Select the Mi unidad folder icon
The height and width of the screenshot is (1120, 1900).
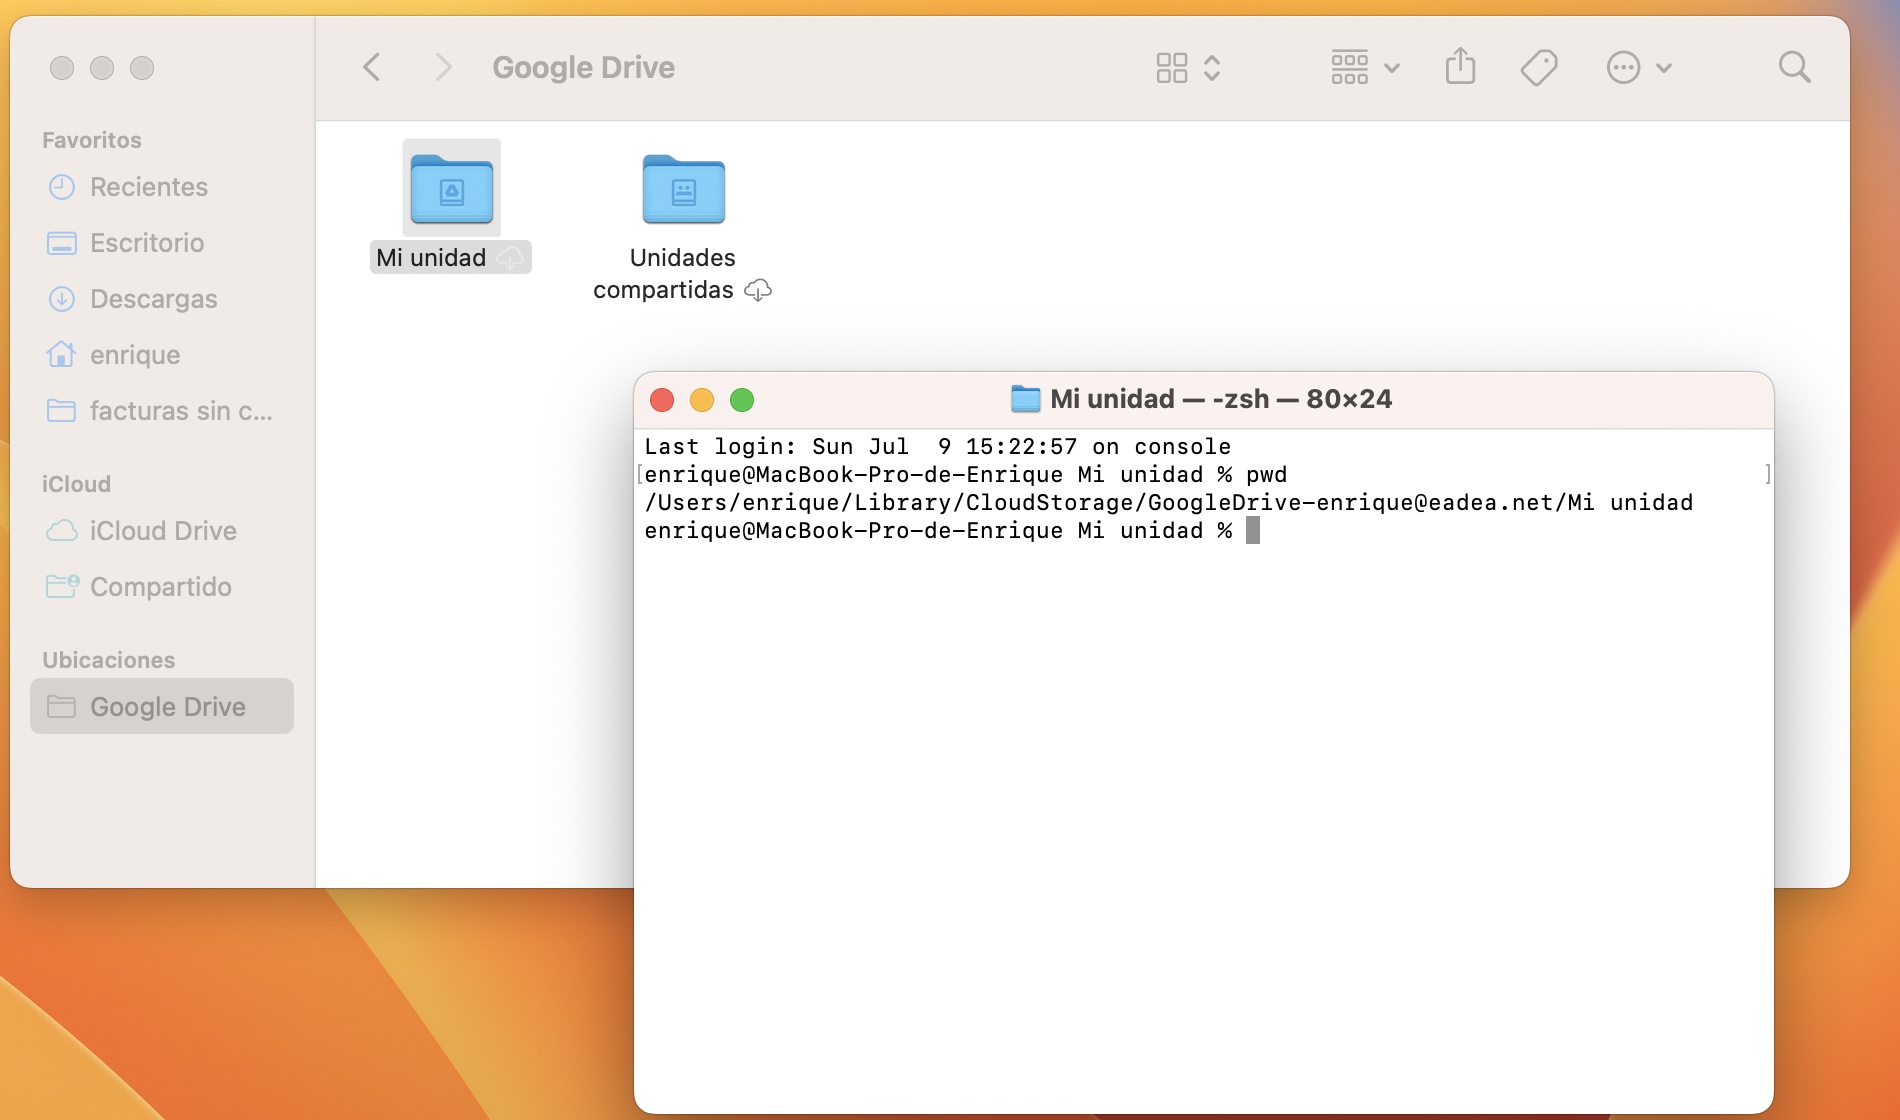452,190
